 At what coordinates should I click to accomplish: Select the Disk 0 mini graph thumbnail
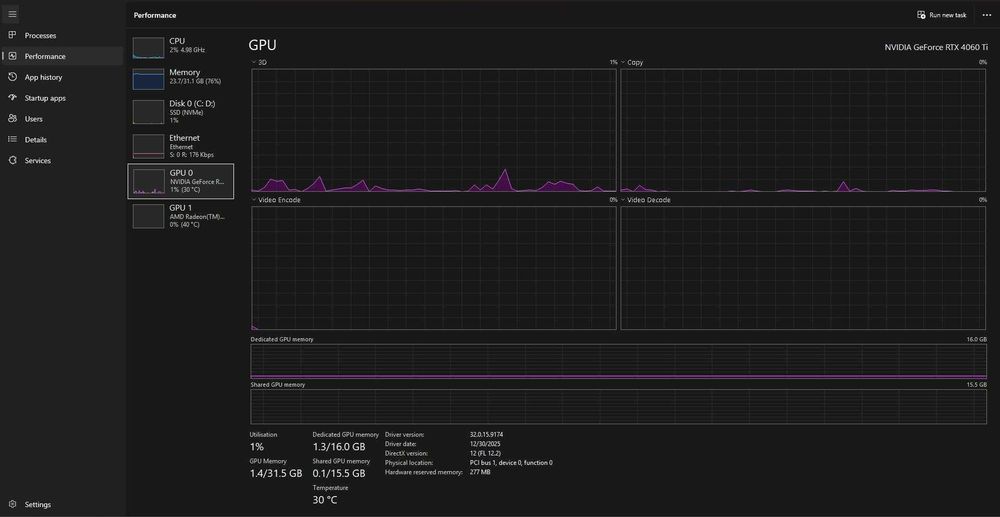148,112
